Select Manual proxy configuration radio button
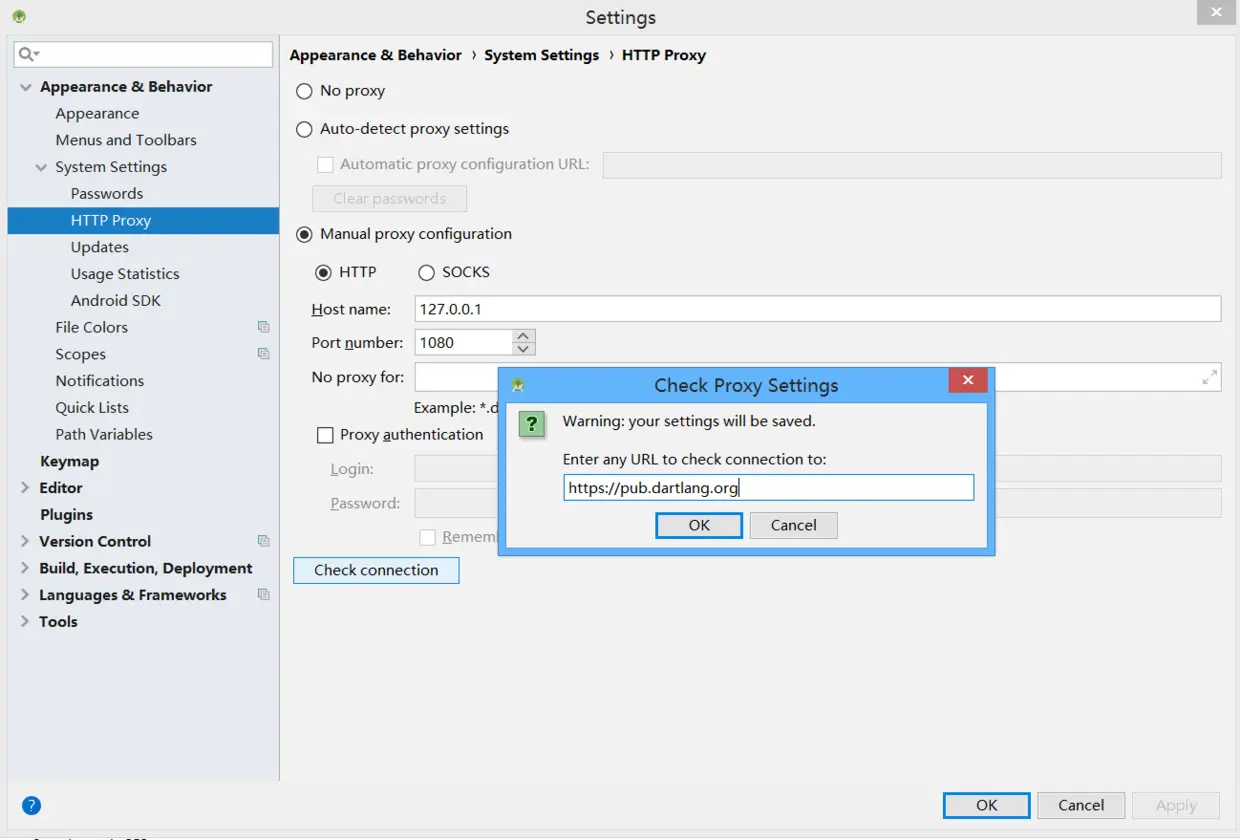Viewport: 1240px width, 840px height. pos(304,234)
